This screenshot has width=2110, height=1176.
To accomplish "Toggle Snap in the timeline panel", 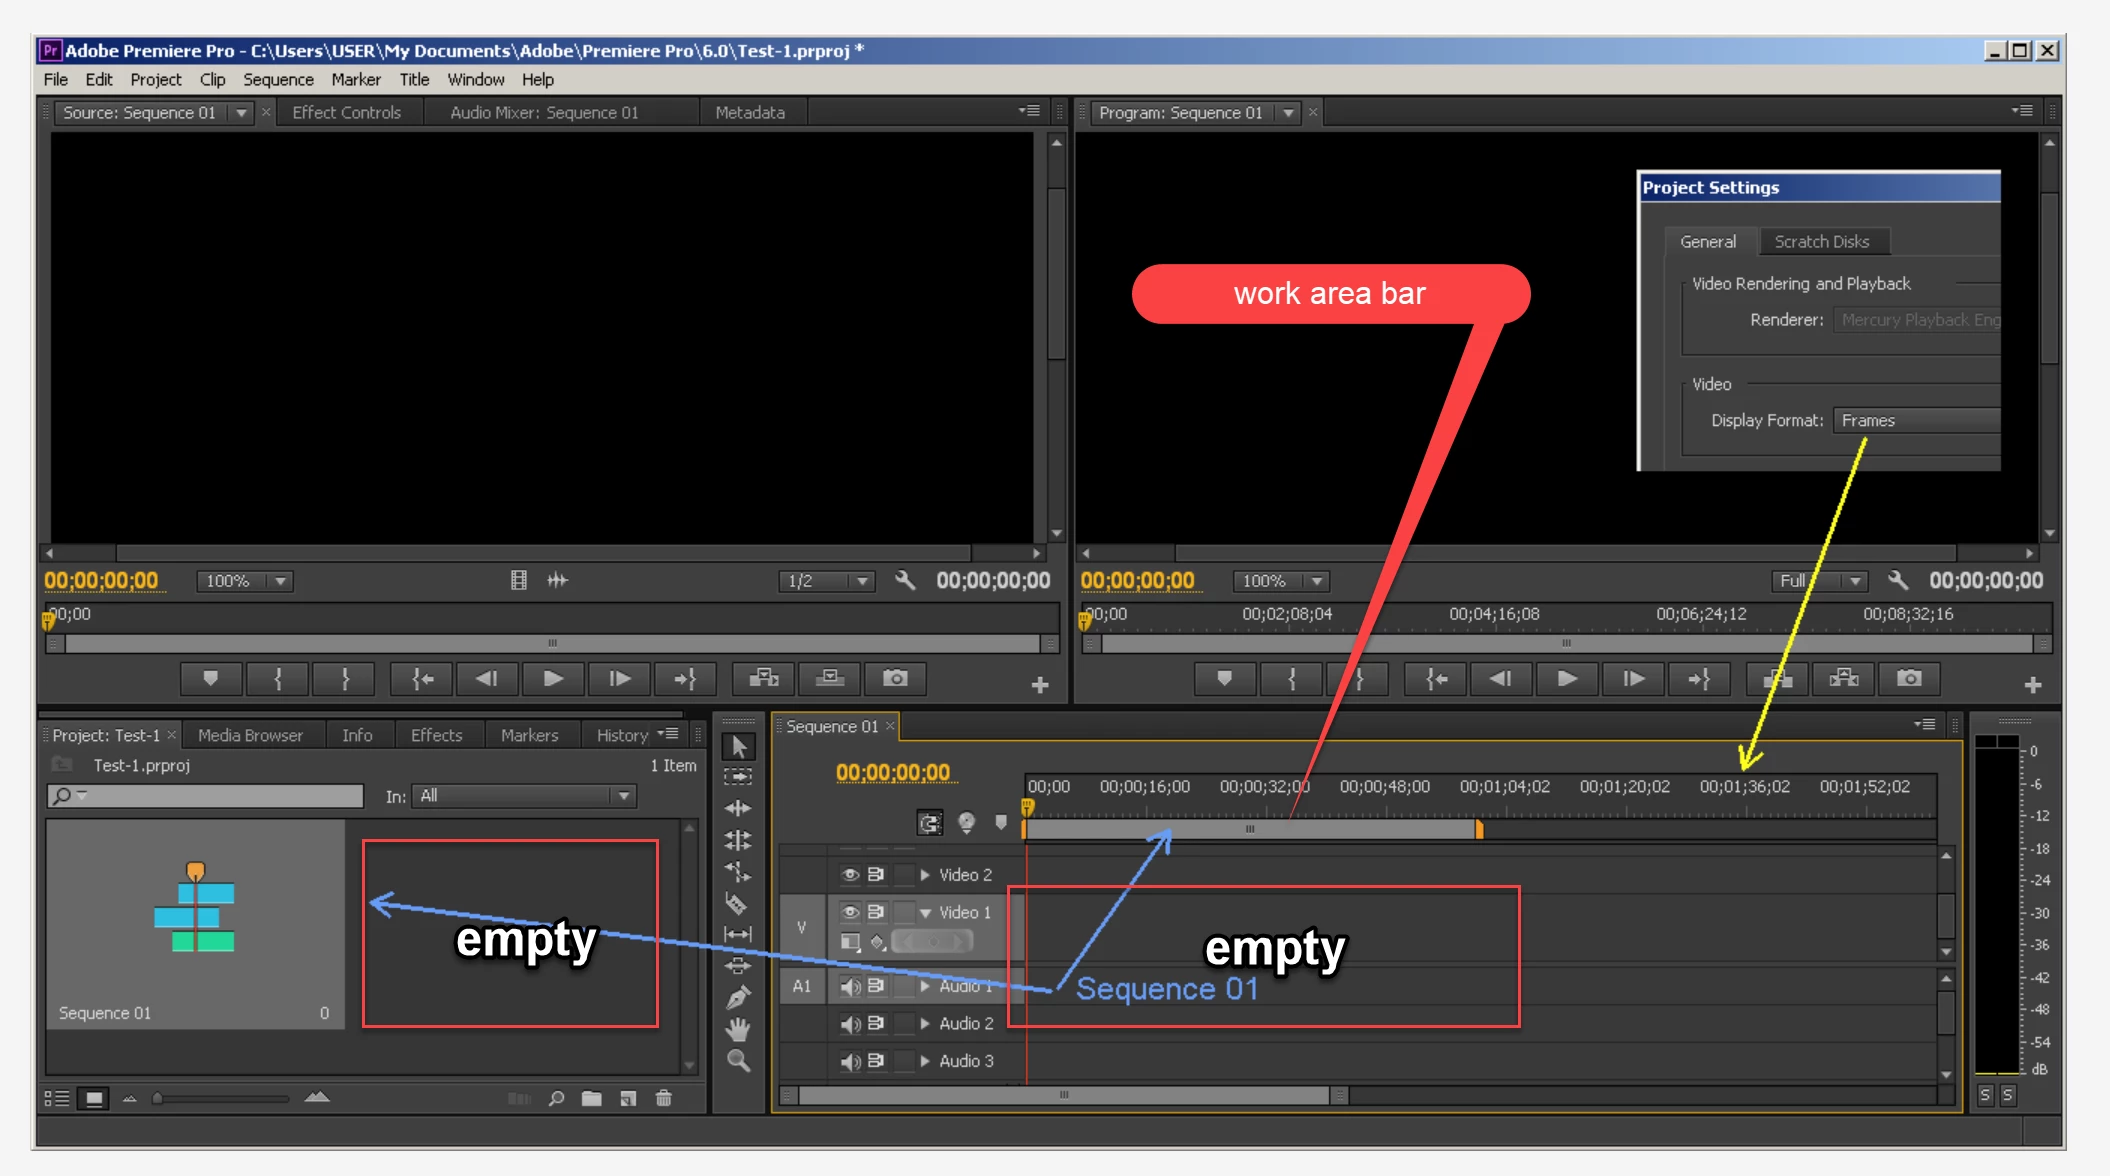I will tap(930, 823).
